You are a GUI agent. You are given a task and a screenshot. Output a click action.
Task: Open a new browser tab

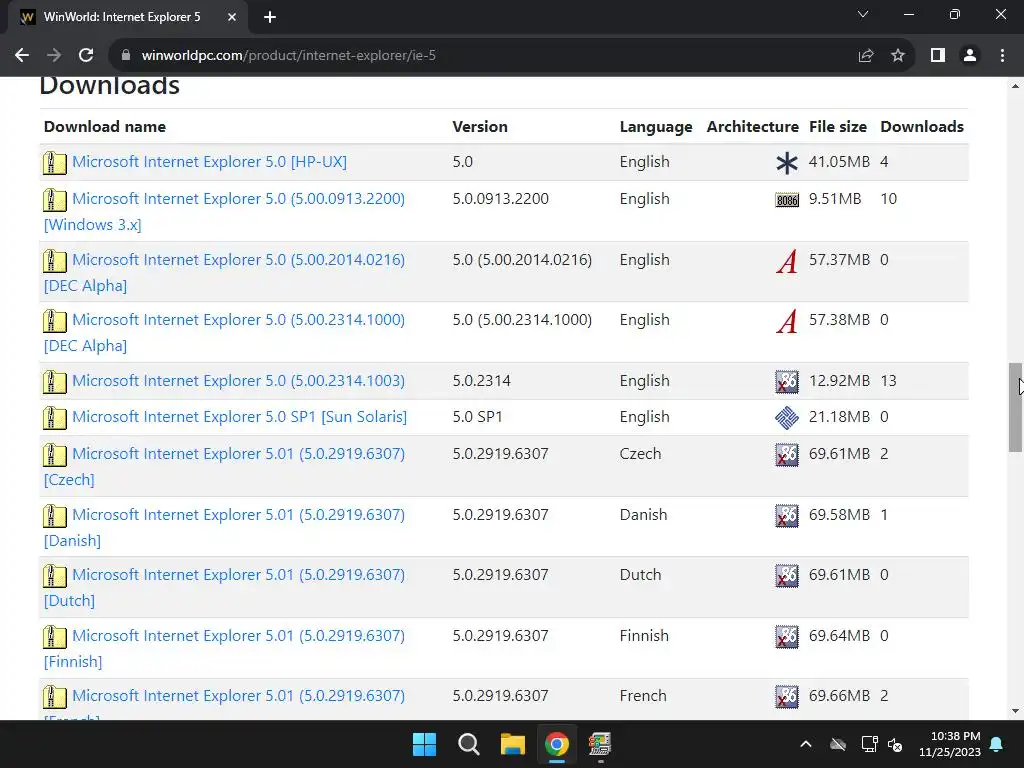coord(270,17)
